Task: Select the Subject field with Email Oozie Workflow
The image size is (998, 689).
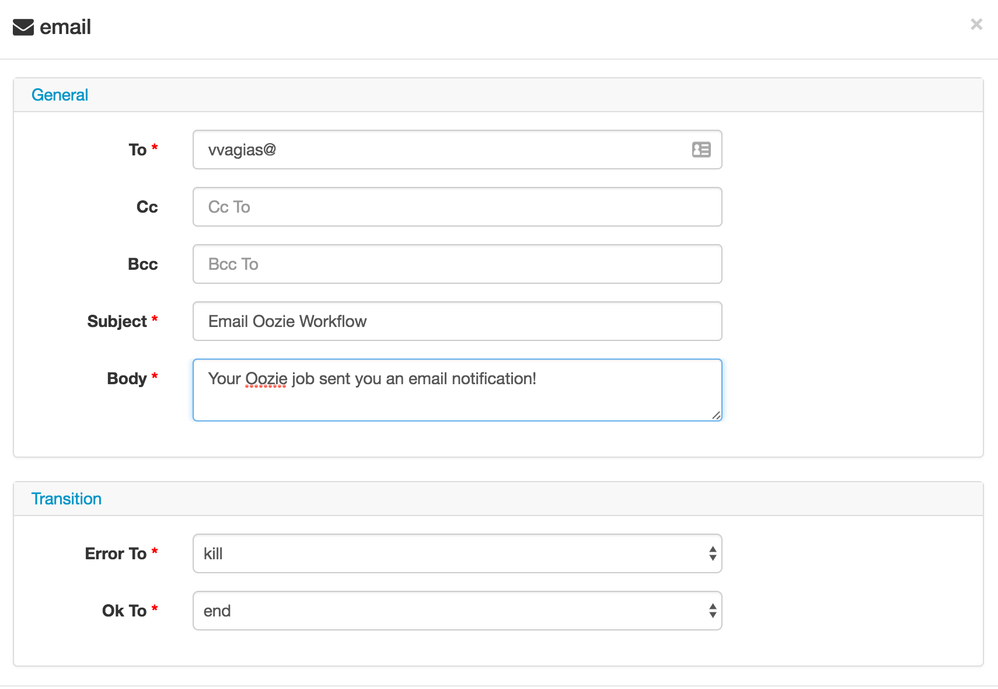Action: 457,321
